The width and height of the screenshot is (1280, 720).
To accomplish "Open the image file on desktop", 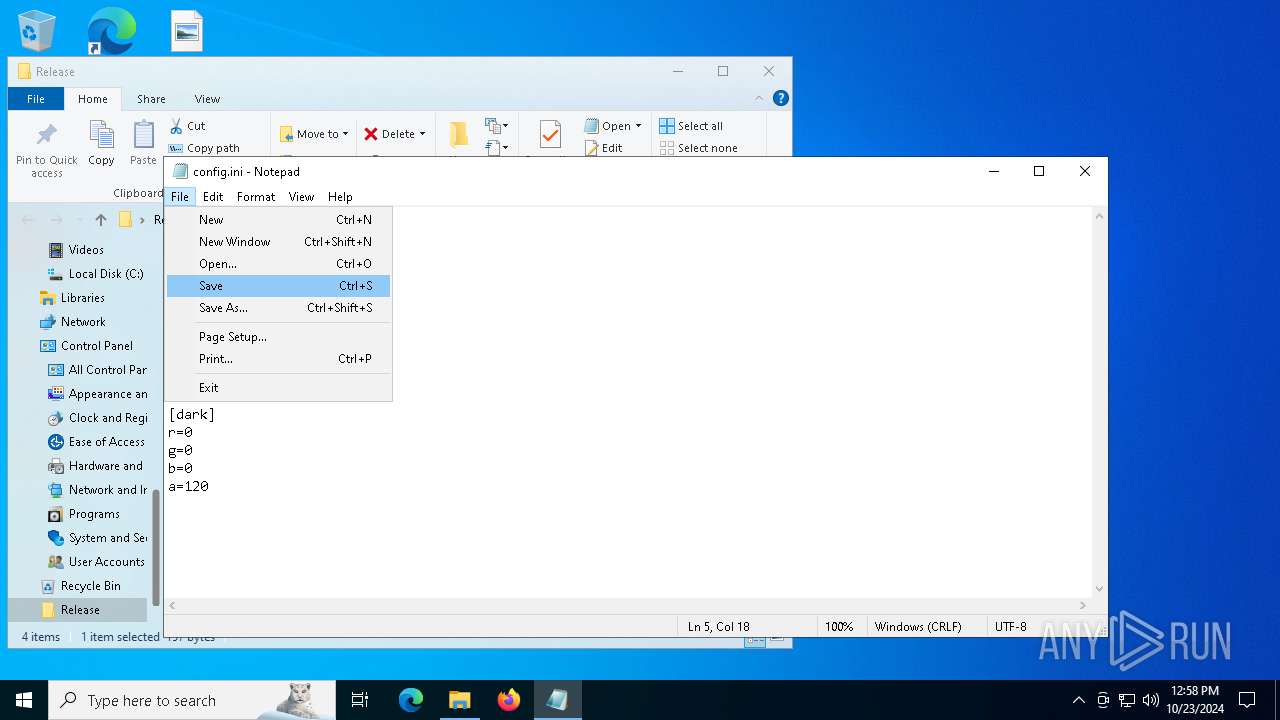I will coord(187,31).
